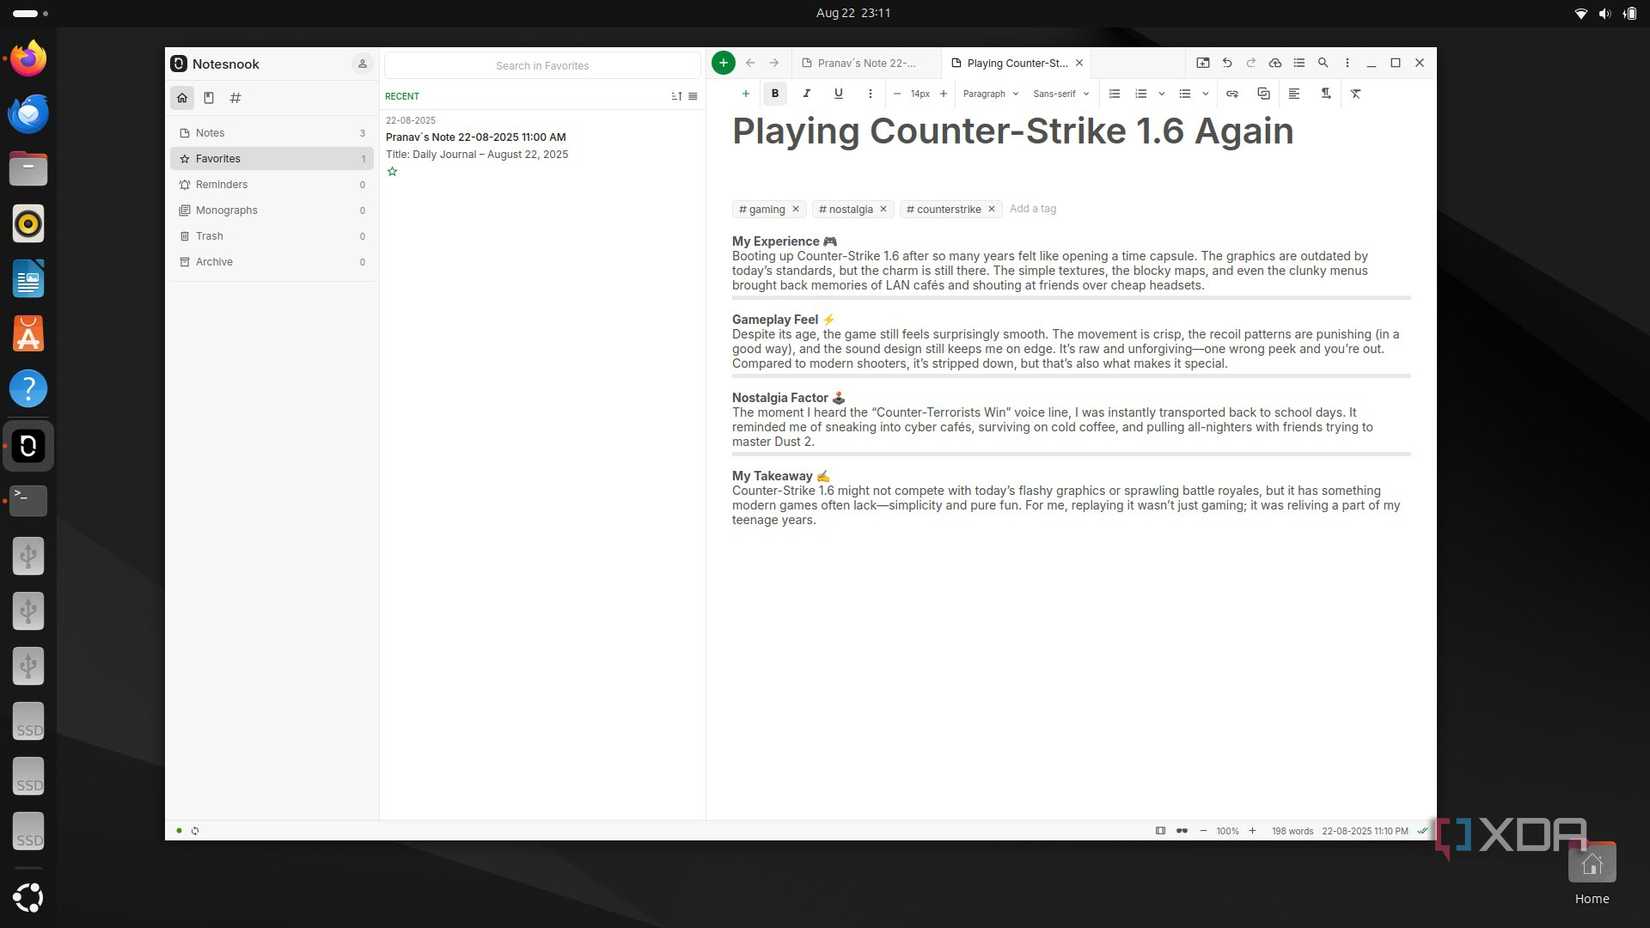Click the clear formatting icon
1650x928 pixels.
click(x=1355, y=93)
